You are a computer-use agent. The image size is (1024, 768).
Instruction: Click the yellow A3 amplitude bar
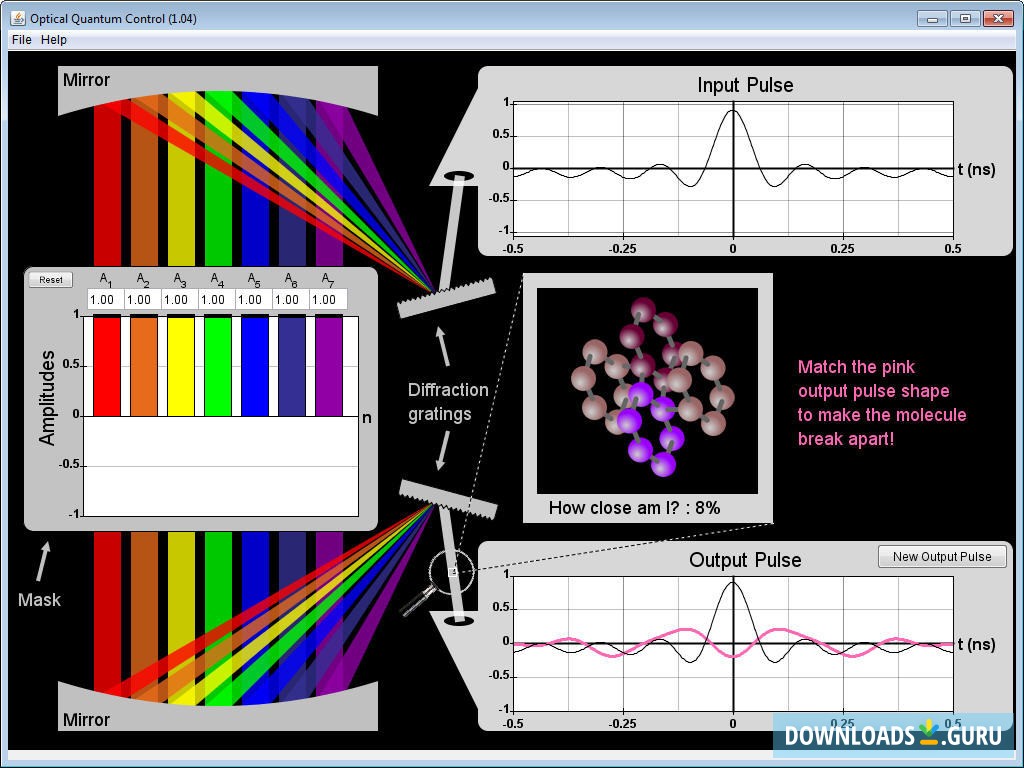(181, 366)
